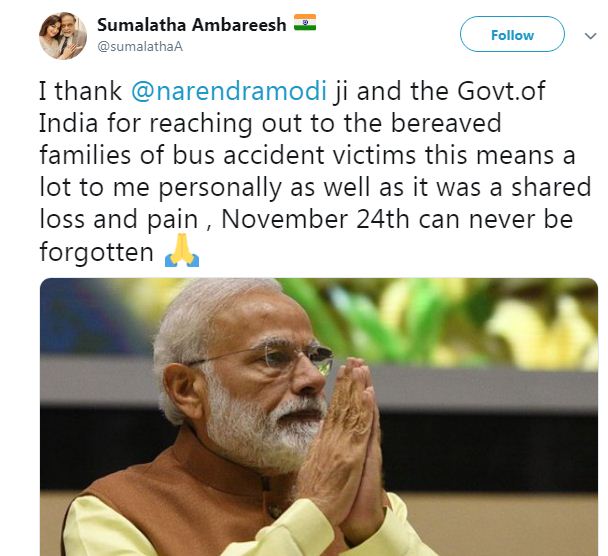Click the Indian flag emoji beside the name

305,22
